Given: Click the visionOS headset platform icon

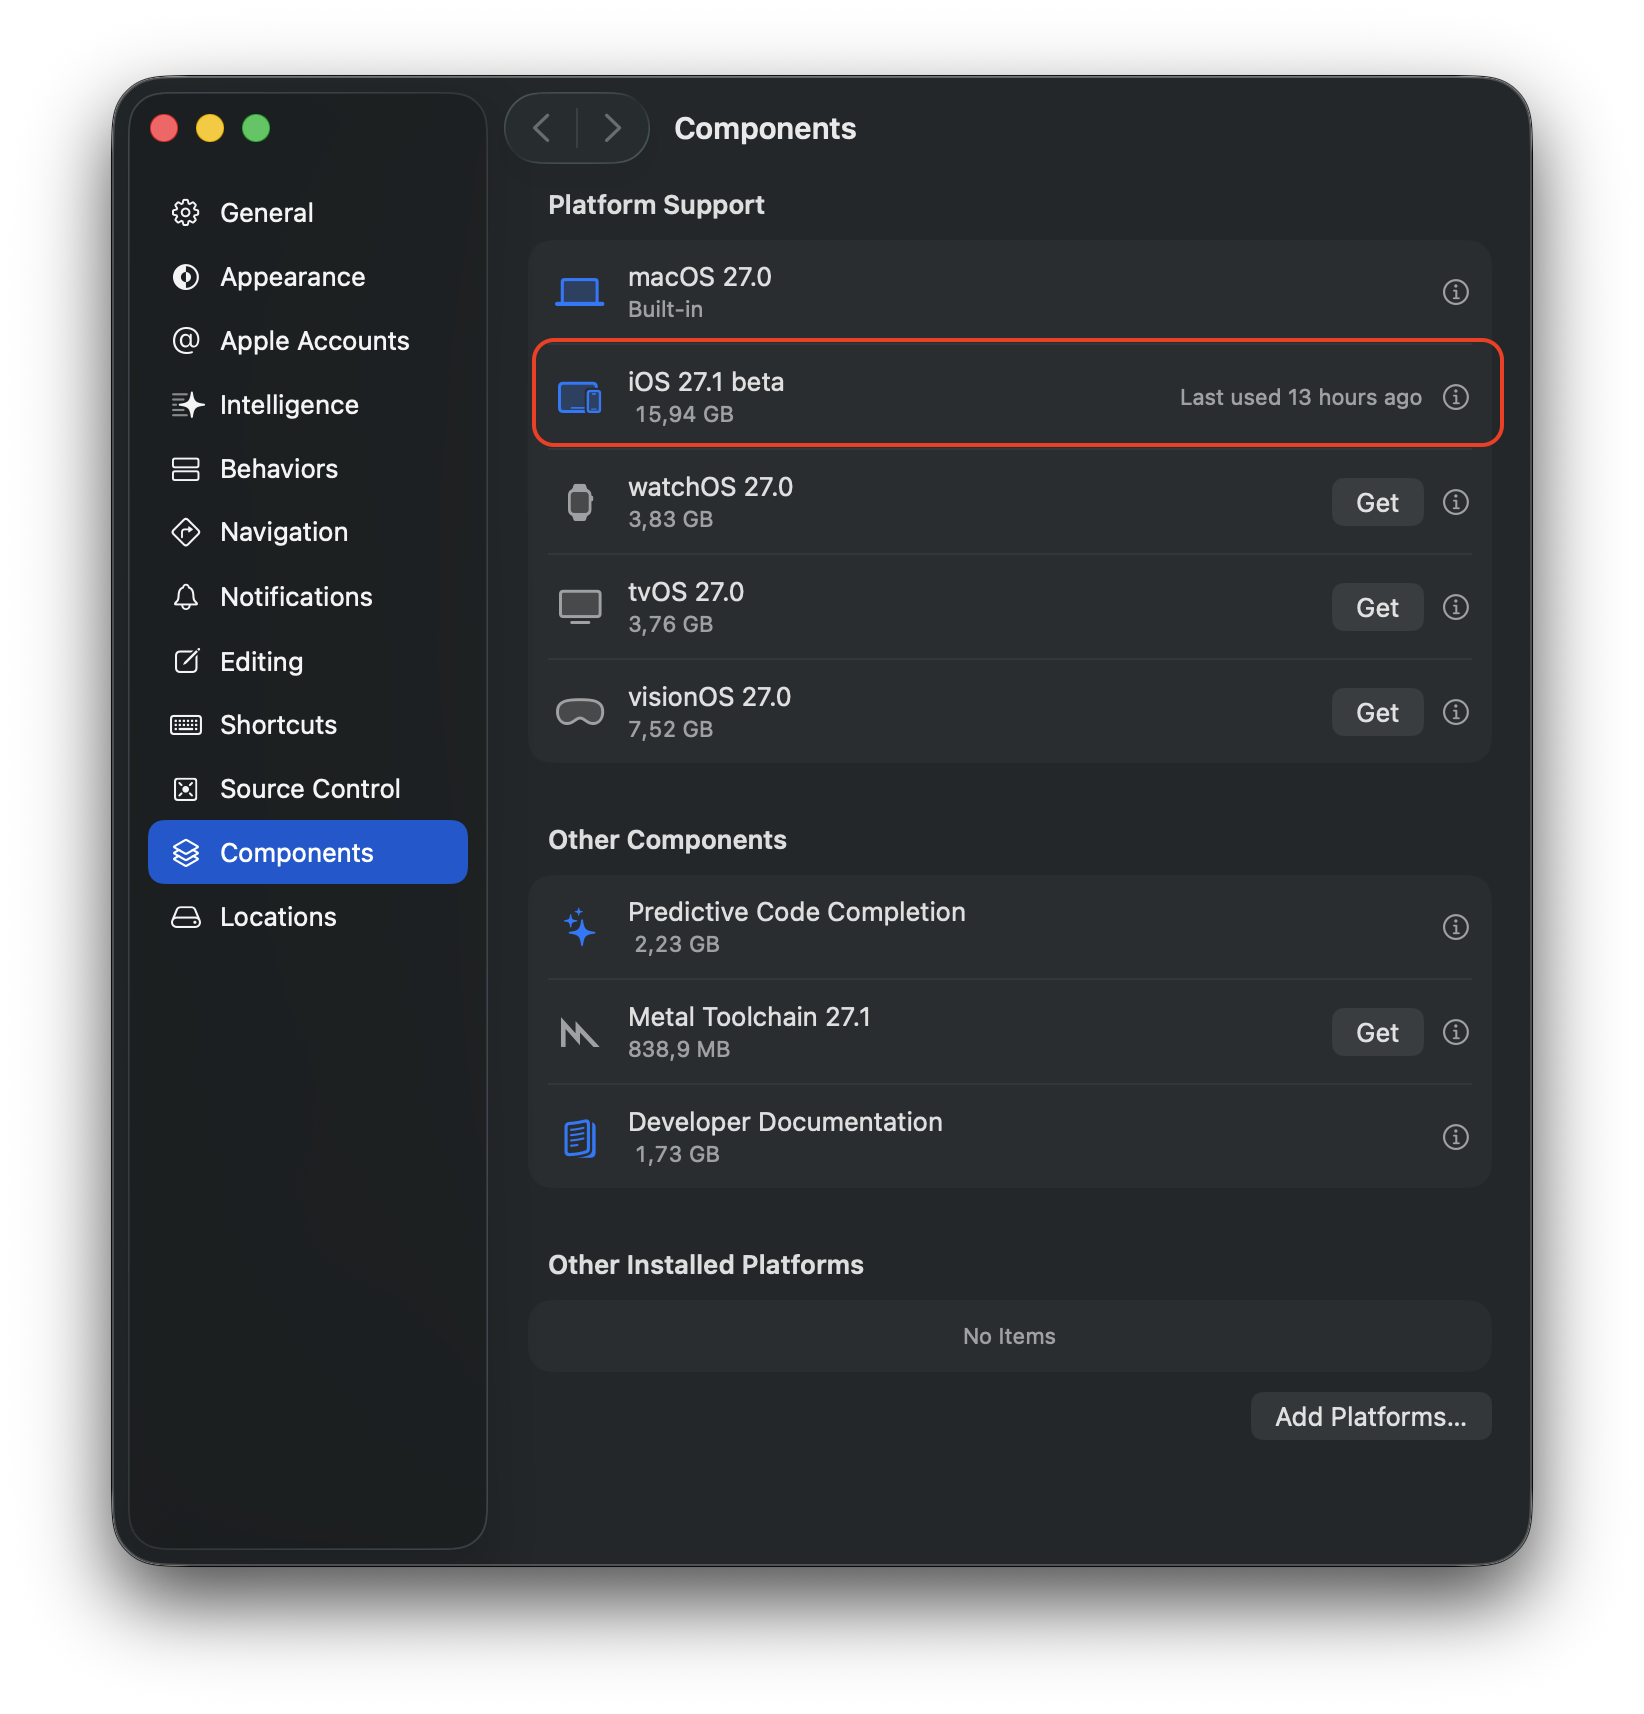Looking at the screenshot, I should click(580, 712).
